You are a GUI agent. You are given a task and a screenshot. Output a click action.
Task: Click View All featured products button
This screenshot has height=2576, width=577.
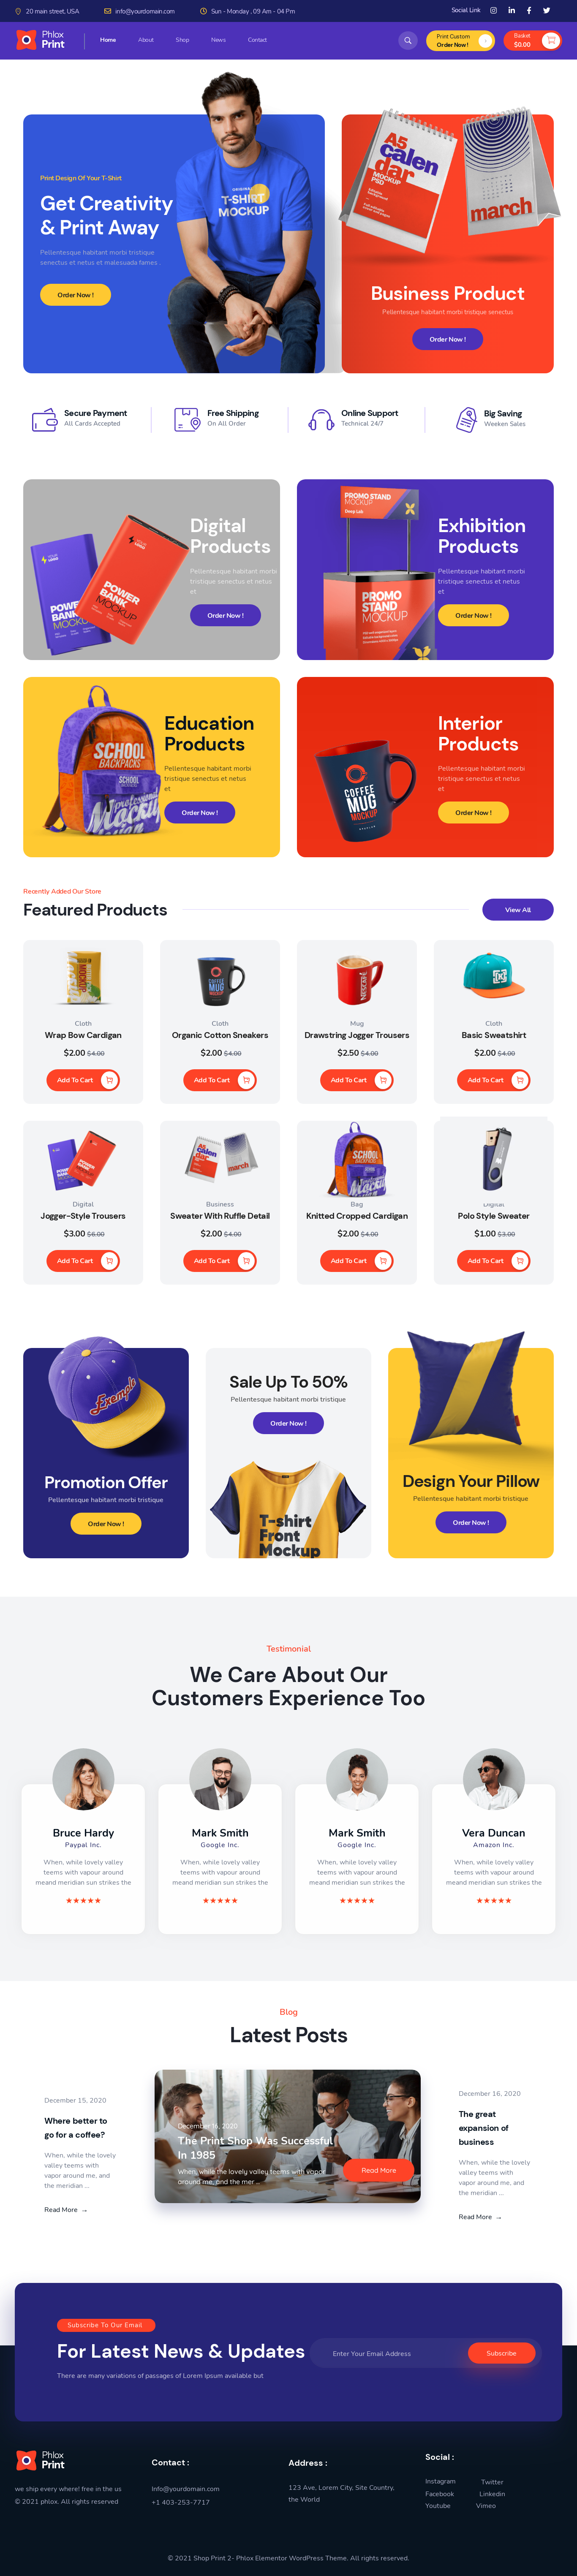click(517, 909)
